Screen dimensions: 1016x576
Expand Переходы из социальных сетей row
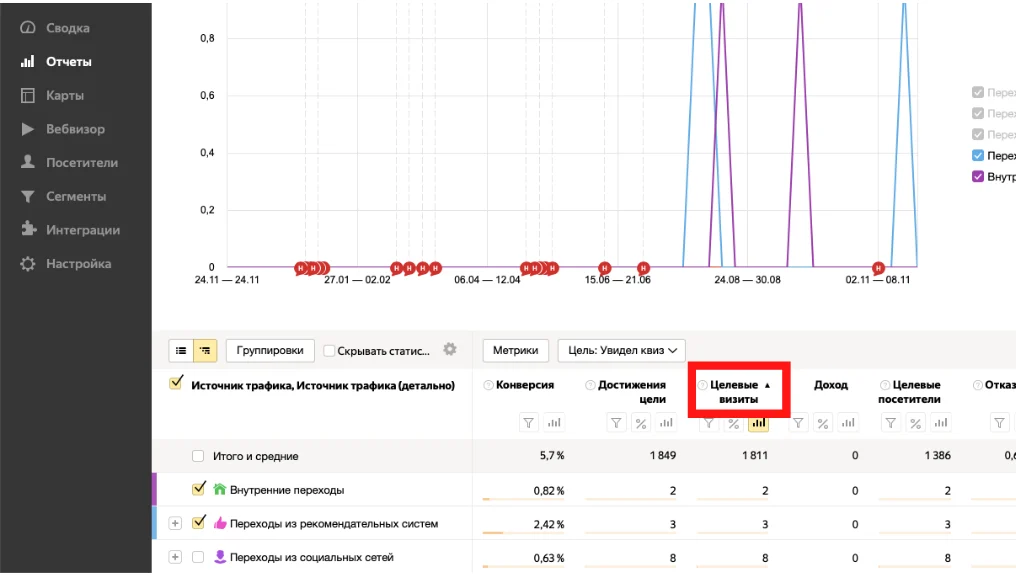click(x=175, y=557)
